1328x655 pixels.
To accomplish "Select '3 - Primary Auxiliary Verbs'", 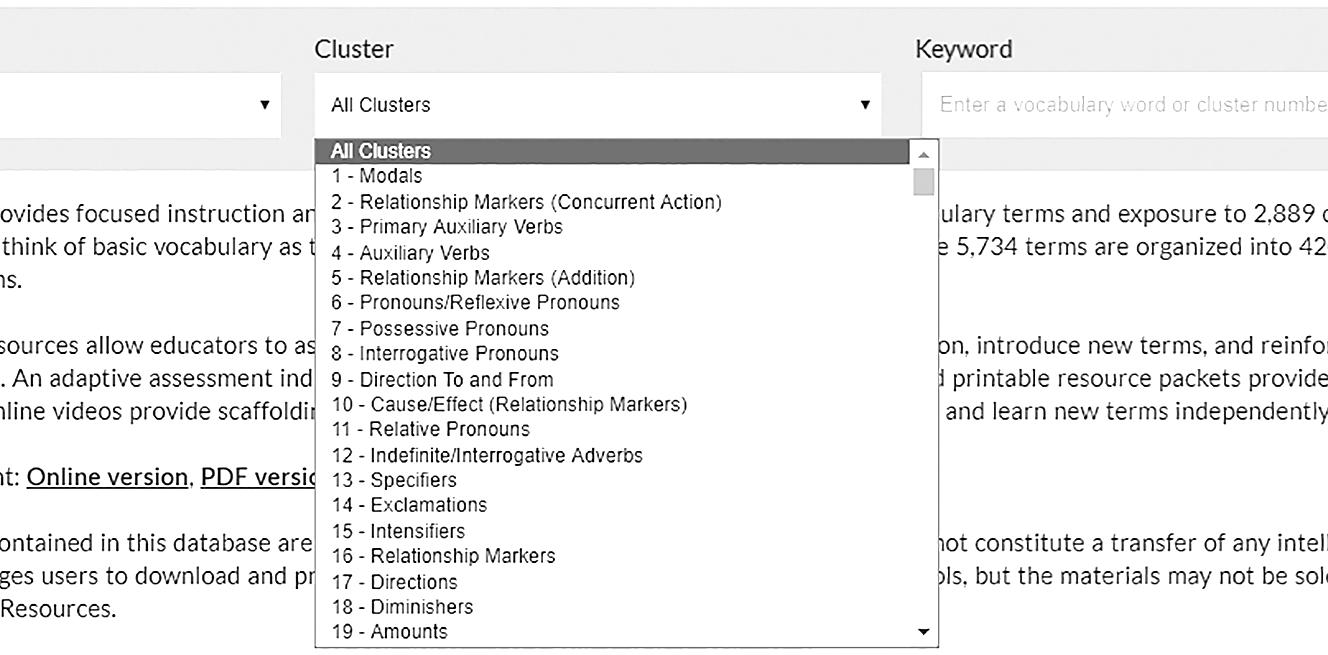I will tap(447, 227).
